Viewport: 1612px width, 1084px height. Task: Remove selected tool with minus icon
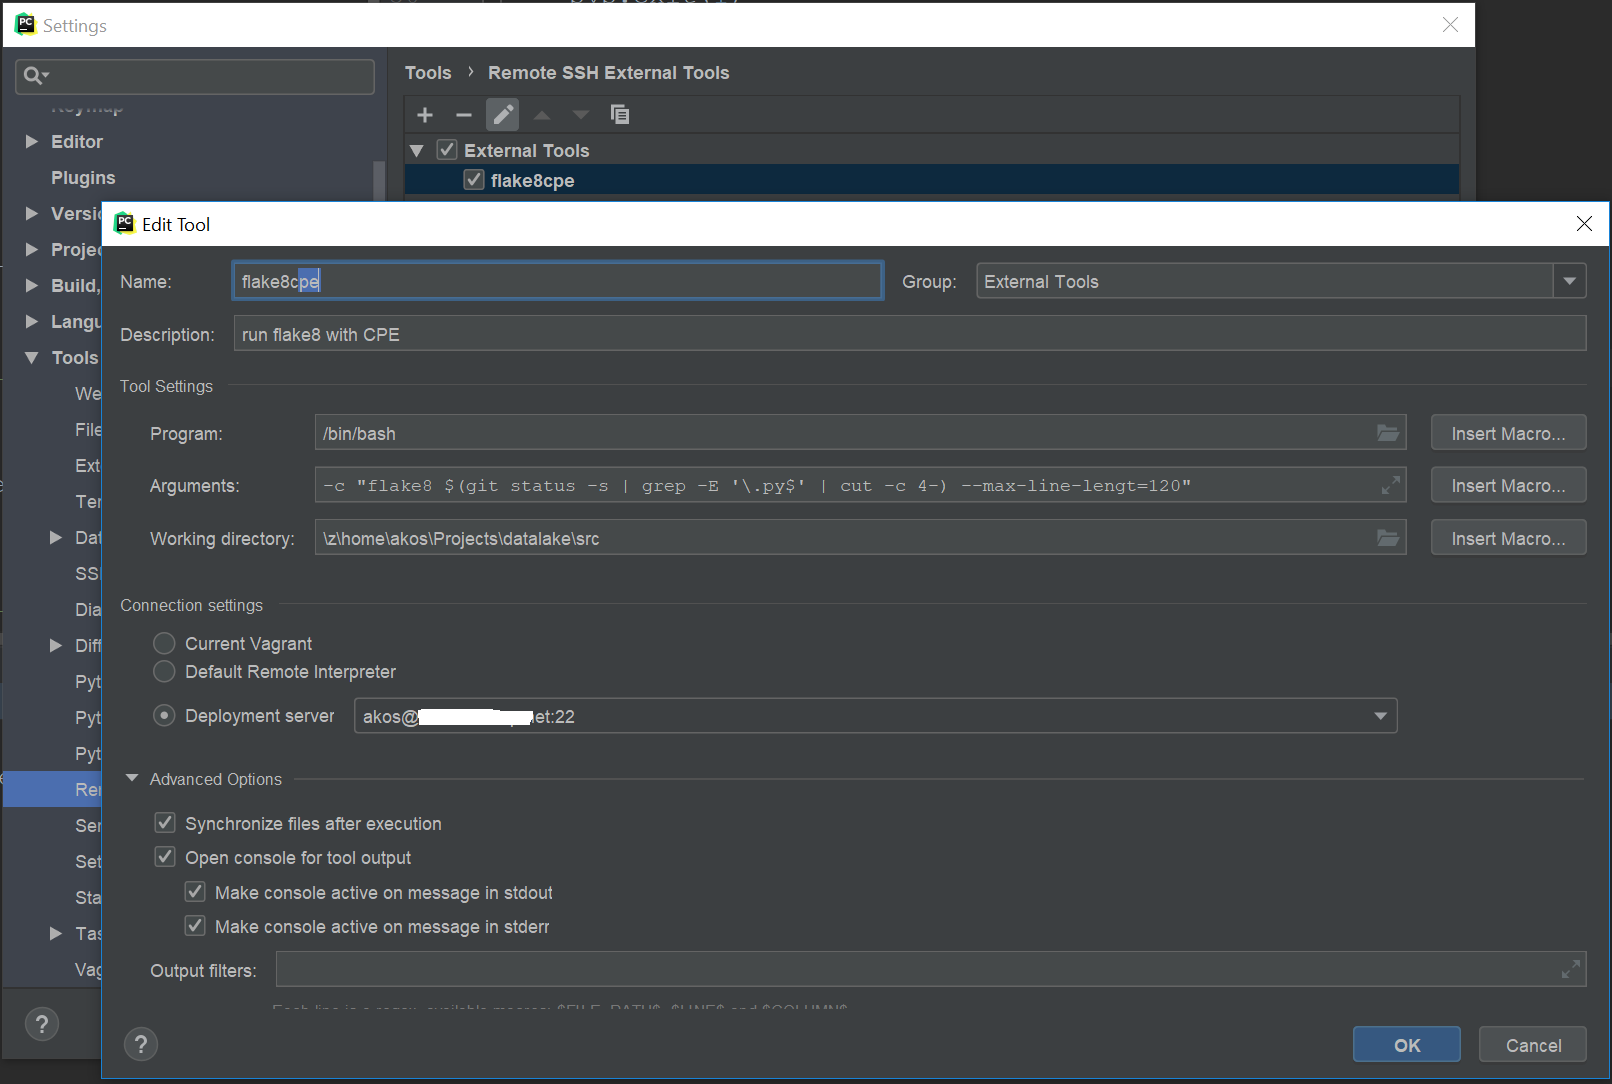tap(463, 115)
